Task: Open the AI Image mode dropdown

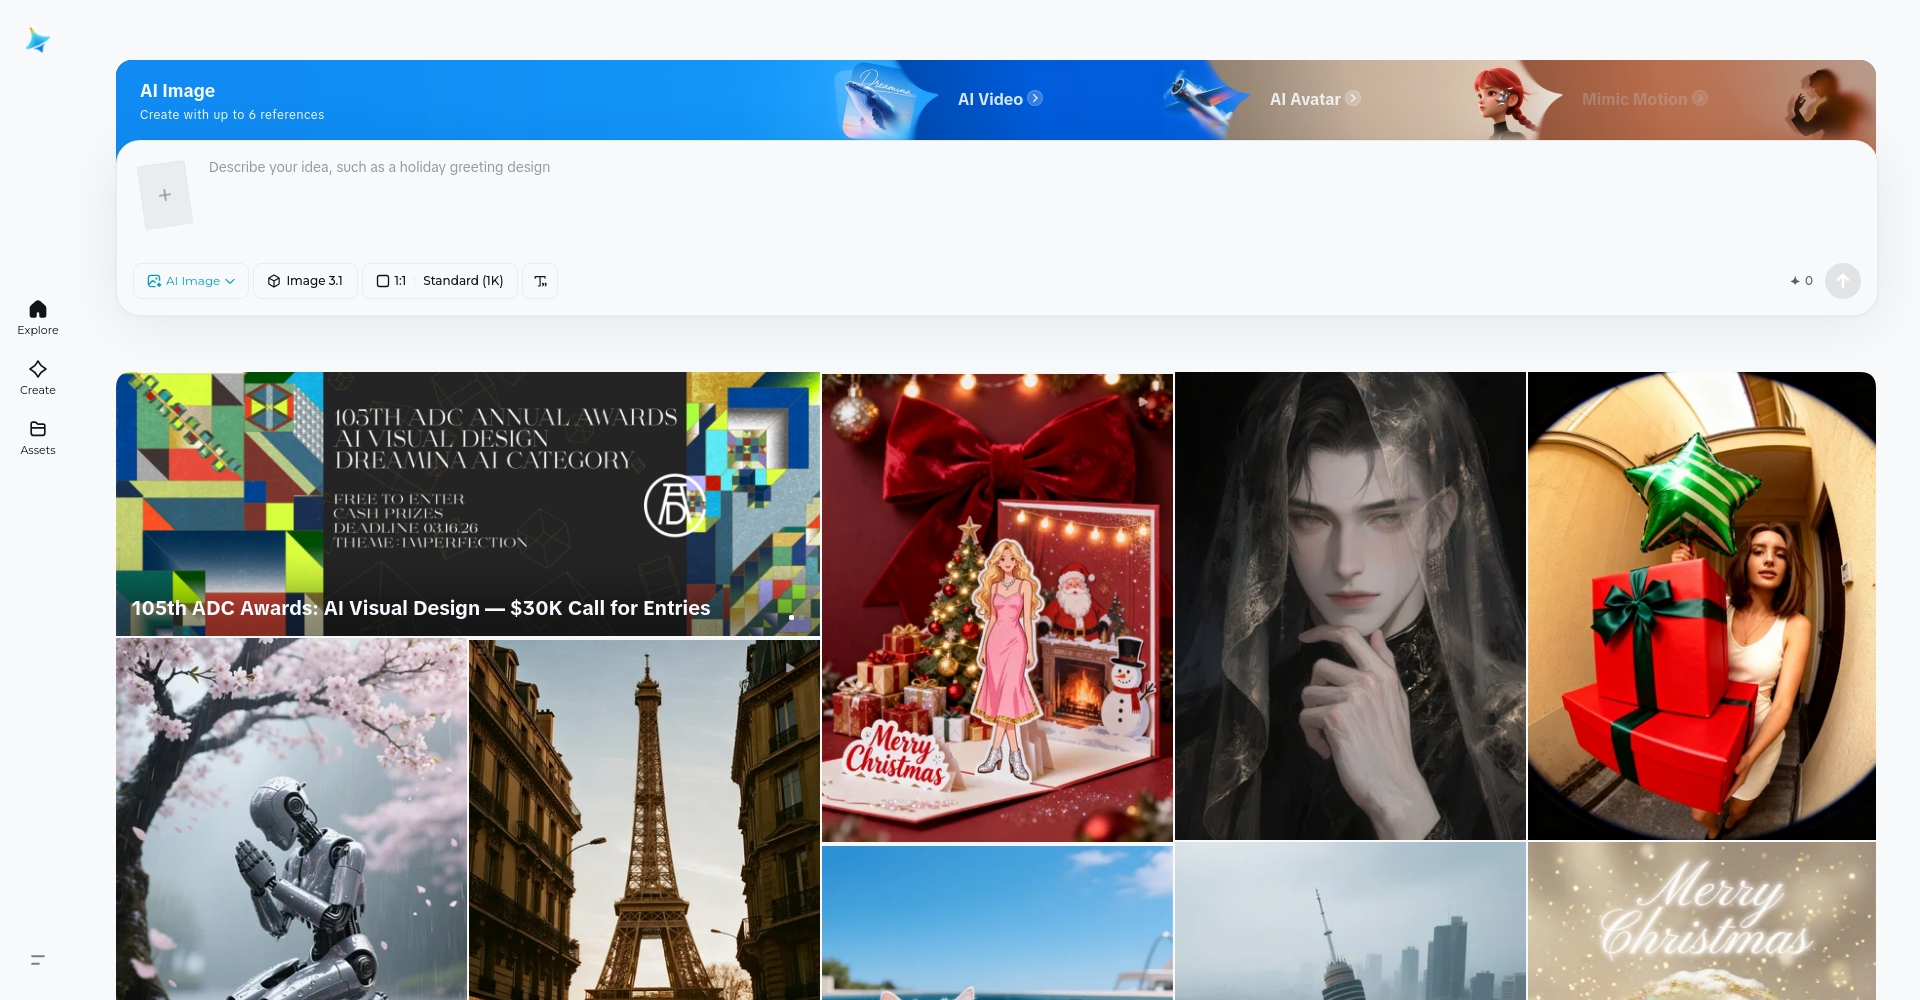Action: pyautogui.click(x=191, y=281)
